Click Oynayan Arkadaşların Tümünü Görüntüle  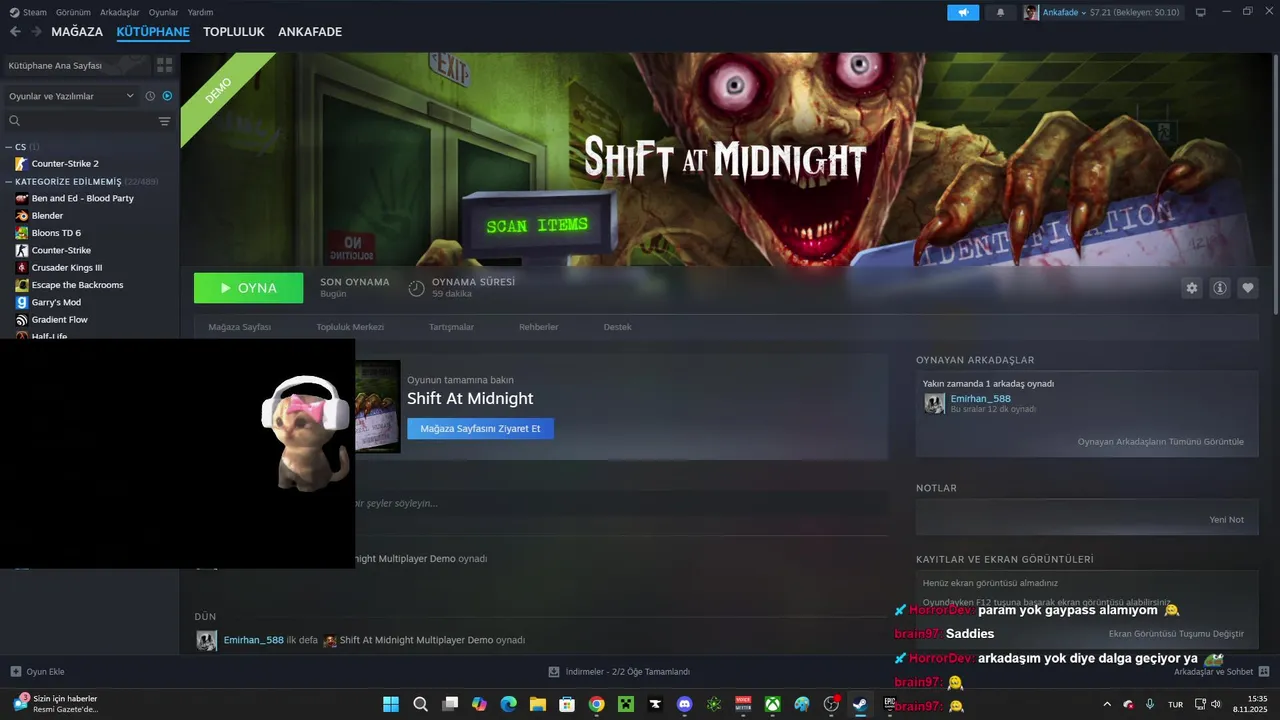click(x=1160, y=441)
